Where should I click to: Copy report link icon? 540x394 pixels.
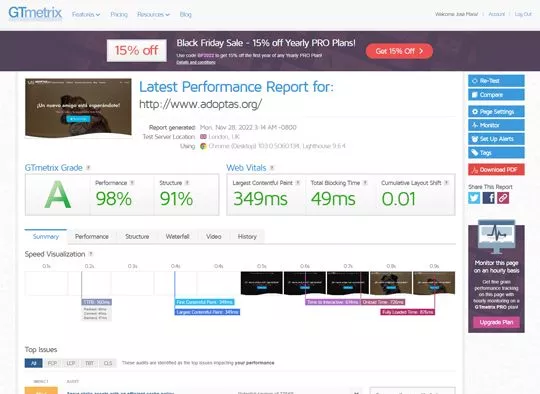pos(503,198)
